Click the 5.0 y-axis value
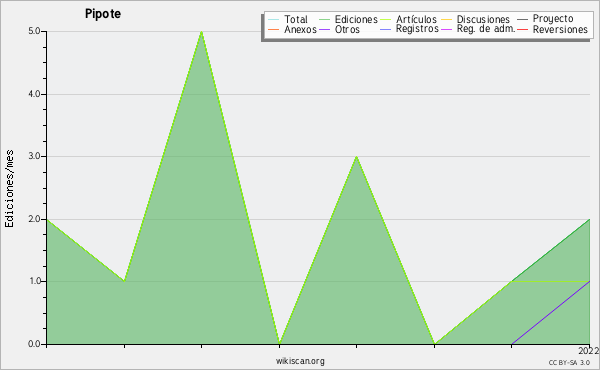Screen dimensions: 600x370 [34, 31]
